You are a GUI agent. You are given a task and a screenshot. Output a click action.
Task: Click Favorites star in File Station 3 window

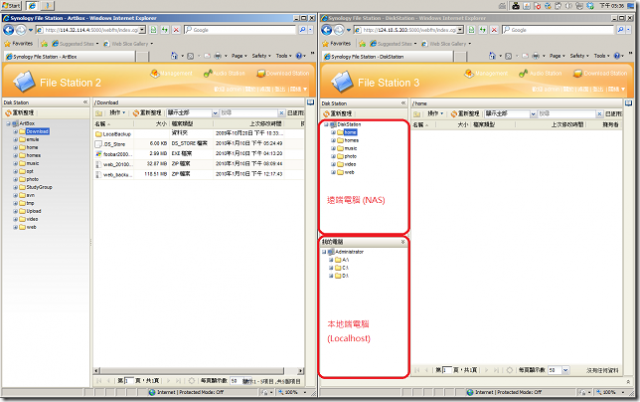[x=325, y=44]
